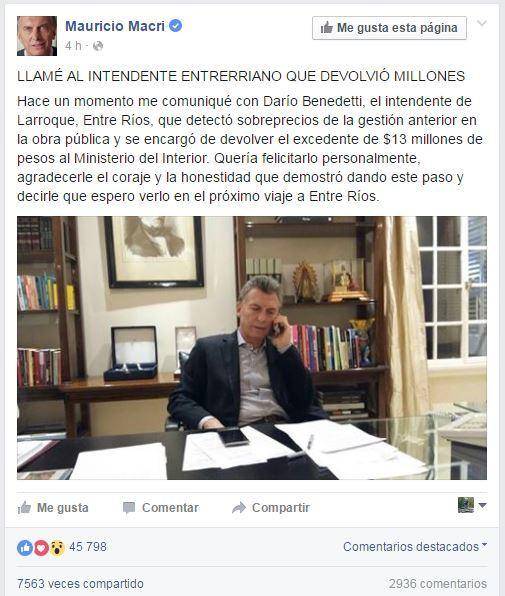Viewport: 505px width, 596px height.
Task: Open the photo of Macri on the phone
Action: (x=252, y=348)
